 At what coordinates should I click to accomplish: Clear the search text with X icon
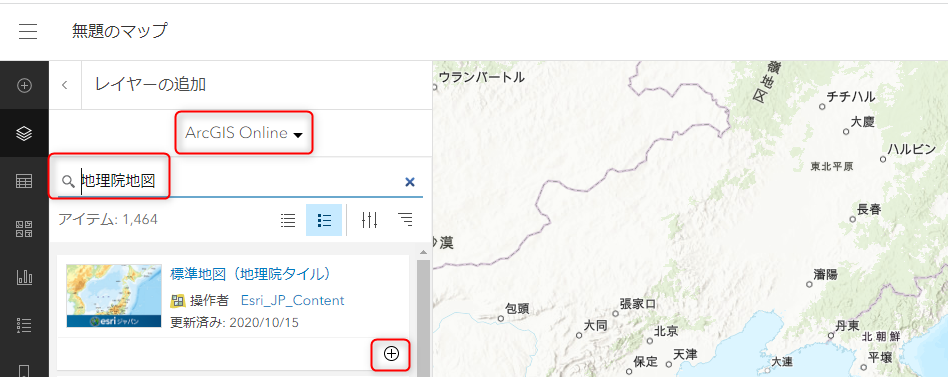[x=410, y=182]
